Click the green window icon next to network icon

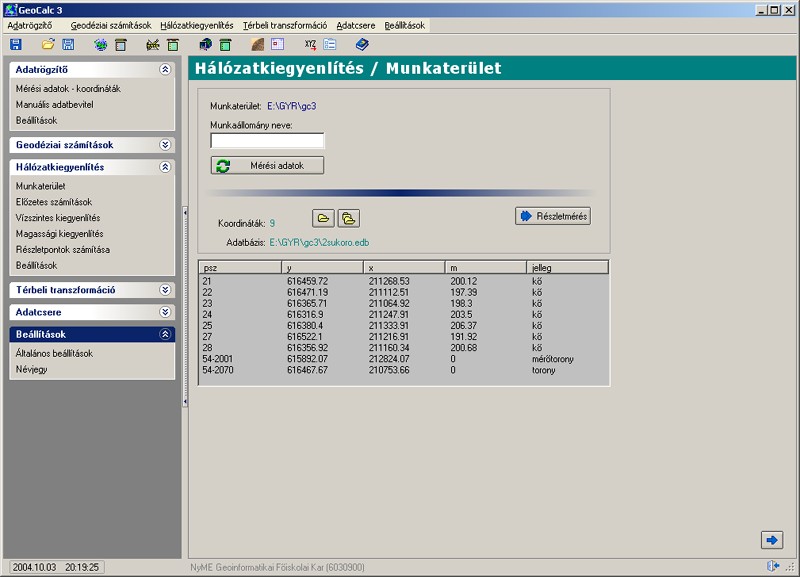(173, 45)
